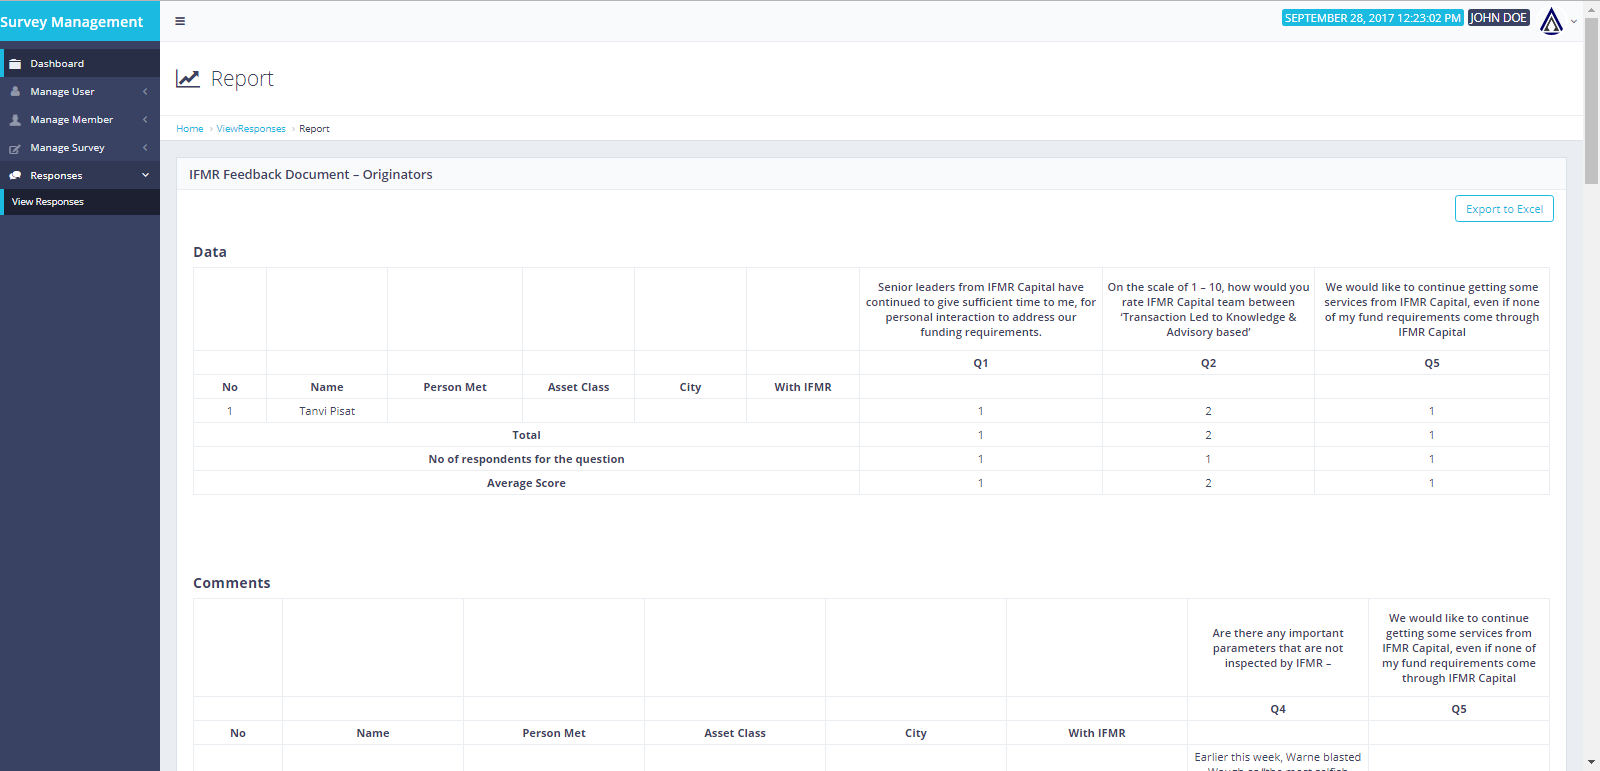The height and width of the screenshot is (771, 1600).
Task: Click the Responses chat bubble icon
Action: tap(15, 176)
